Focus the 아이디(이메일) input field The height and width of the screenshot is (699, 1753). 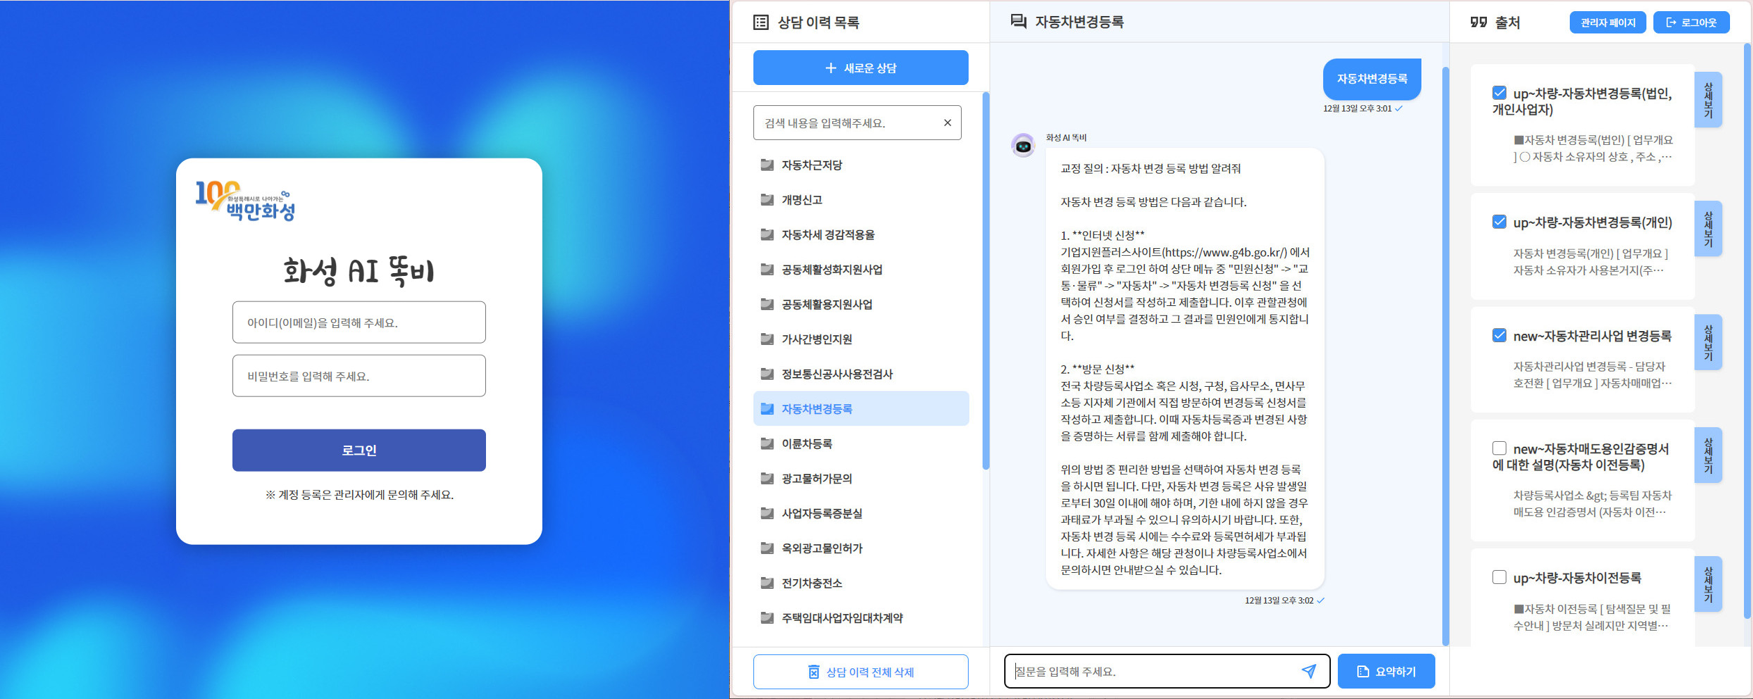(x=359, y=323)
